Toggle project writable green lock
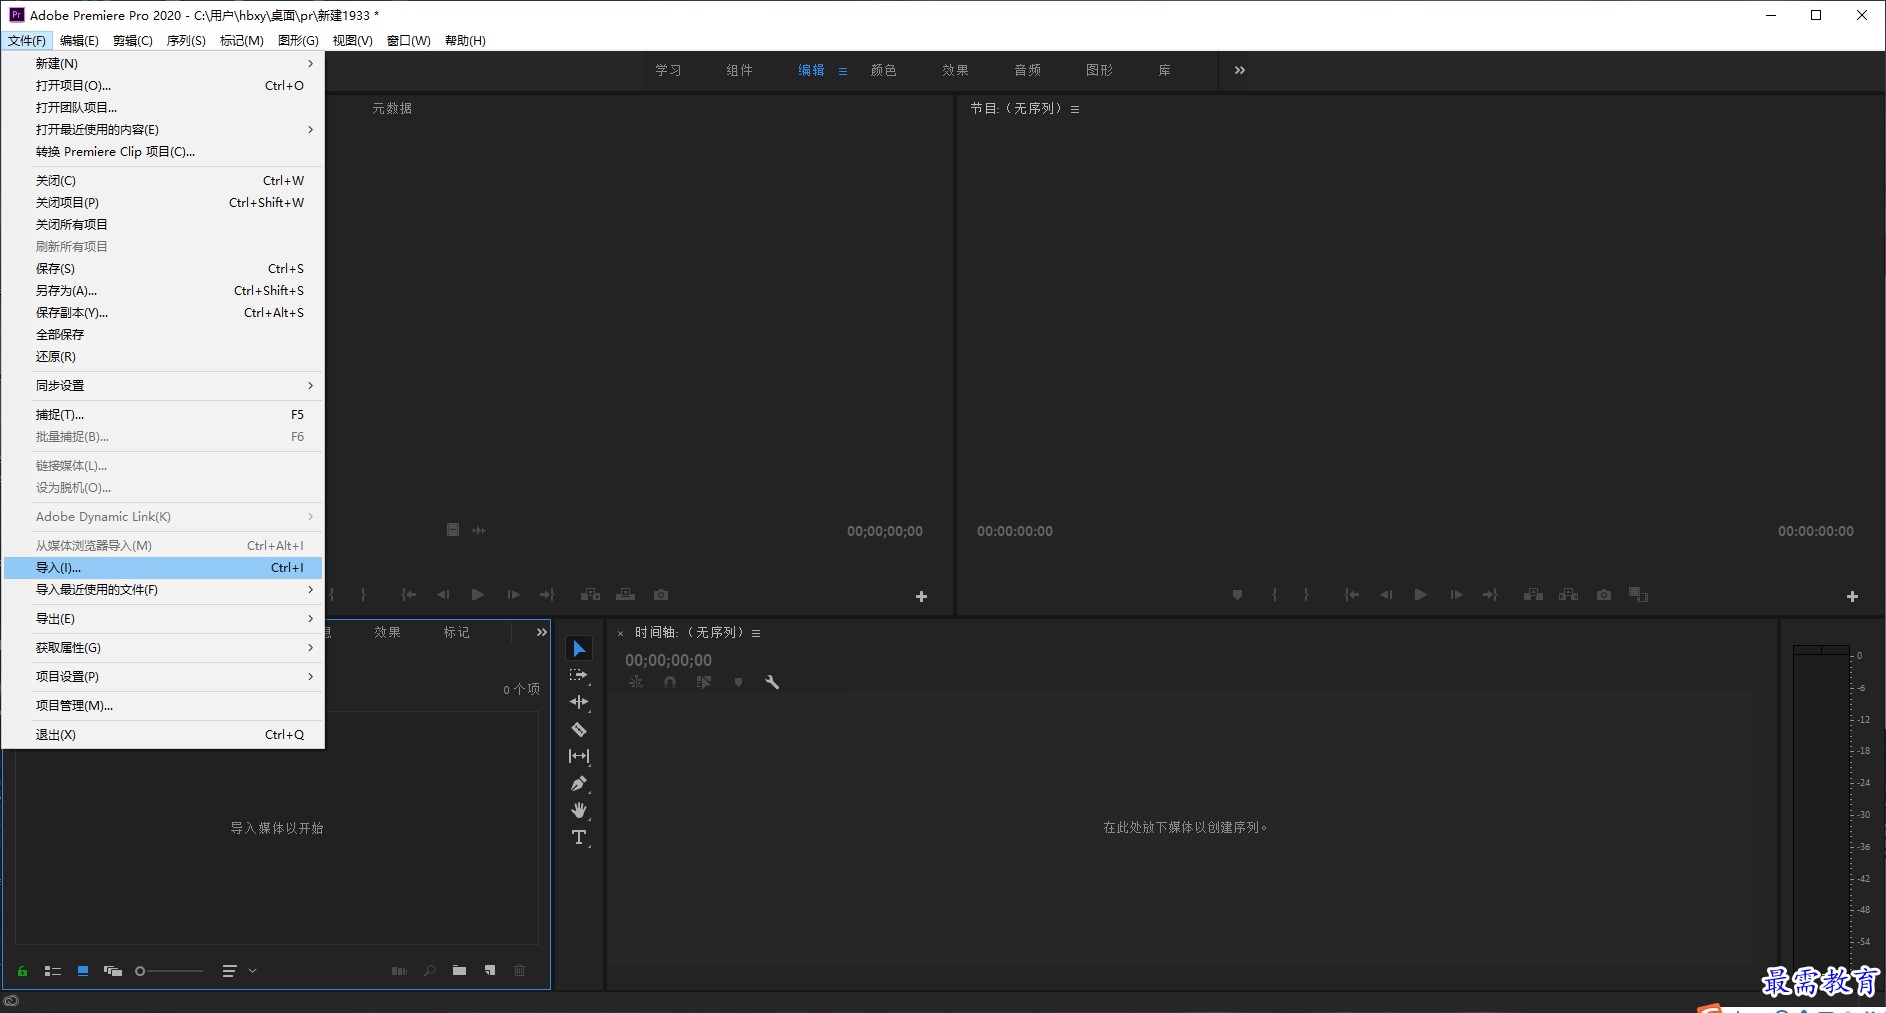 [22, 971]
